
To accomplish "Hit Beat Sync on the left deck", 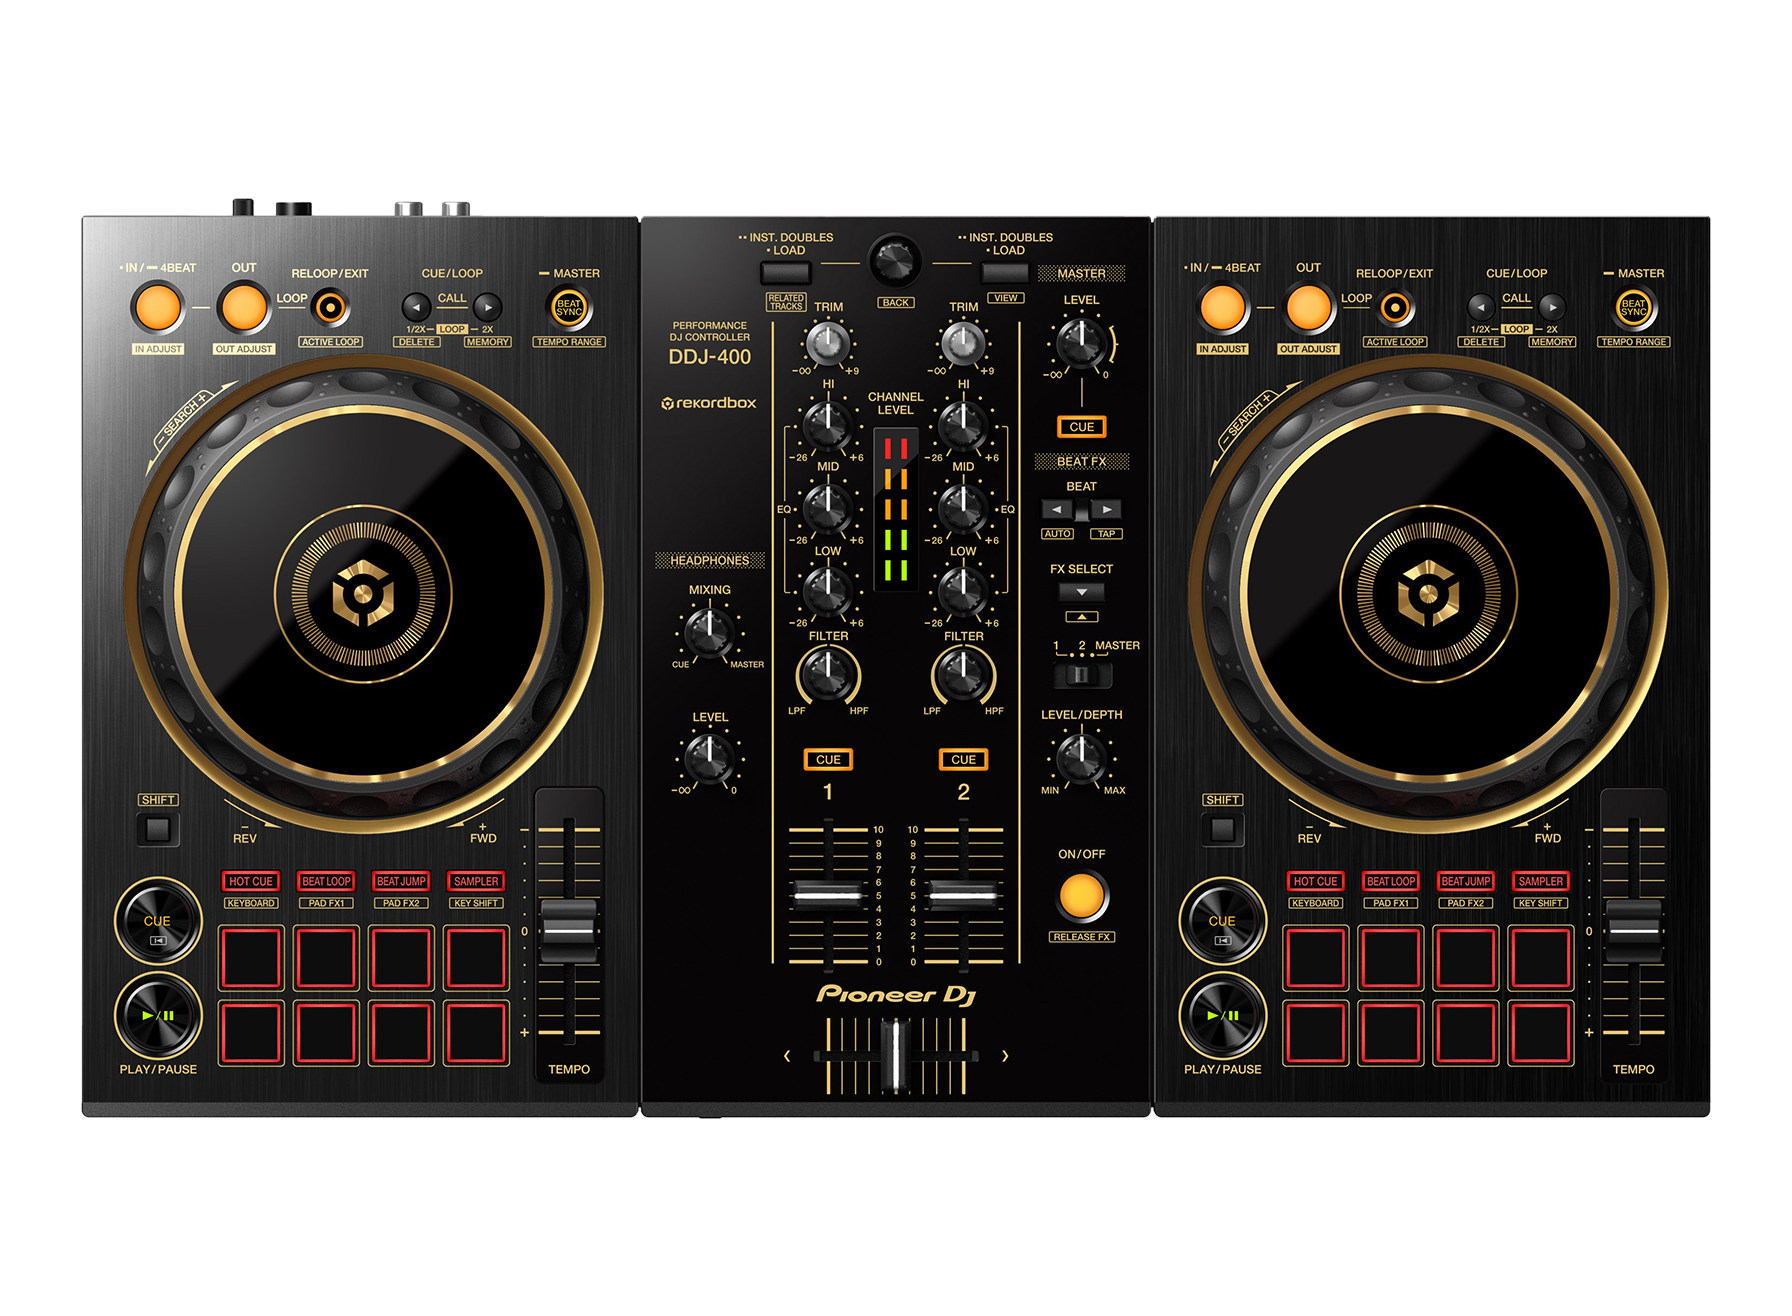I will pyautogui.click(x=568, y=308).
